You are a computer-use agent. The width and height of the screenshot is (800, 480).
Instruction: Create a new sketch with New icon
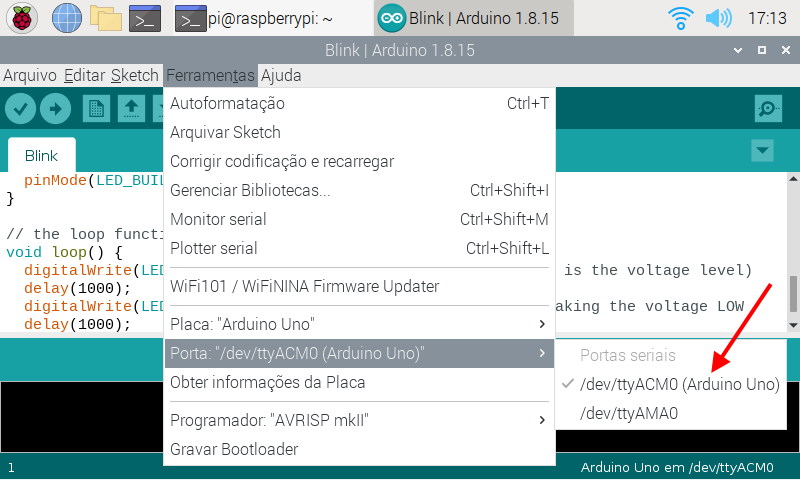point(96,109)
